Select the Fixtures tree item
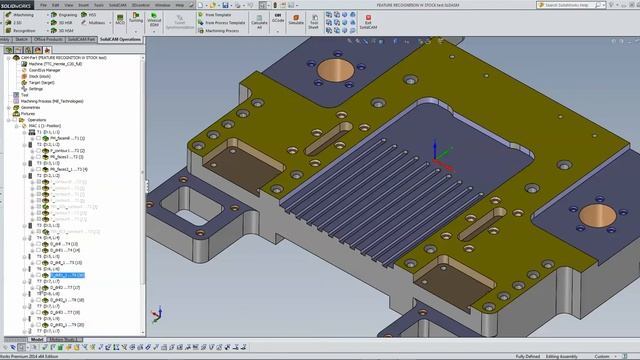640x360 pixels. (x=24, y=114)
